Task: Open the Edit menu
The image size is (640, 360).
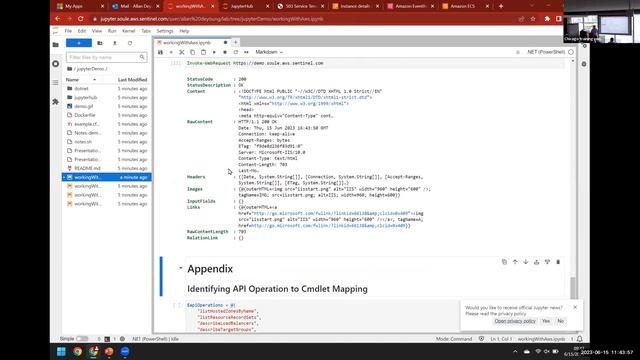Action: pos(82,31)
